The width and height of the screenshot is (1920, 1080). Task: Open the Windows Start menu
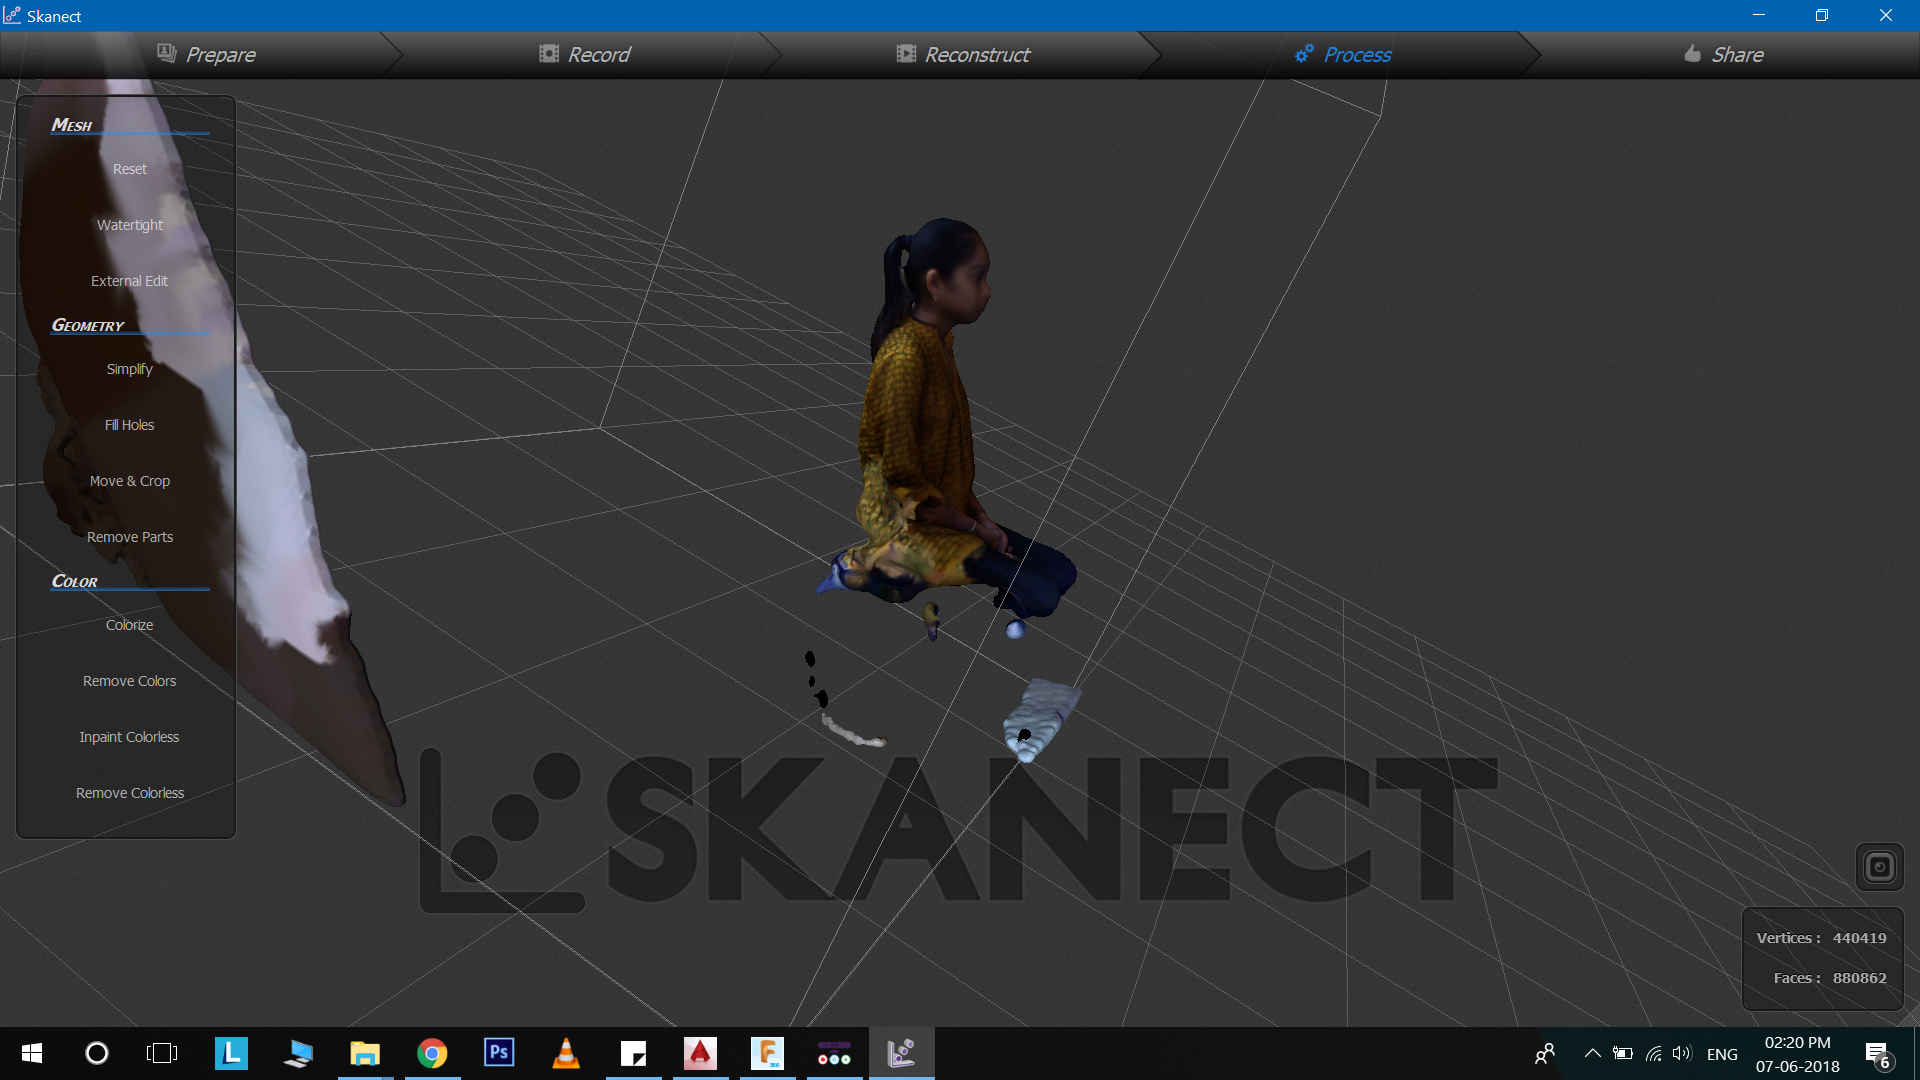[31, 1053]
